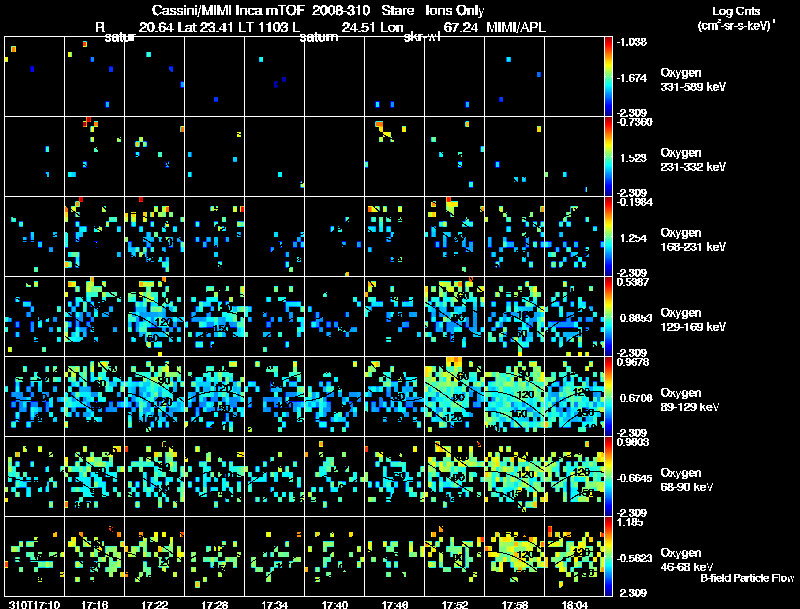Click the 17:16 time axis label
Viewport: 800px width, 609px height.
(94, 605)
